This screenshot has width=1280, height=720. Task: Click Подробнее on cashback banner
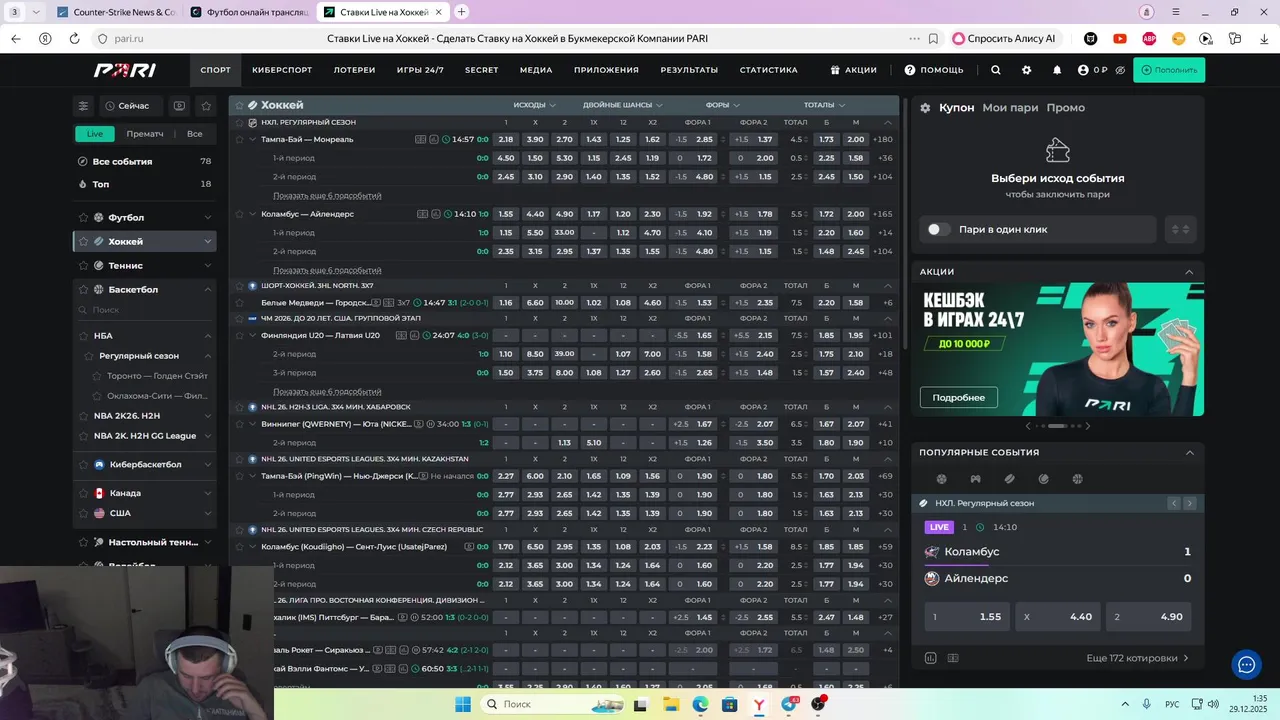[x=959, y=398]
